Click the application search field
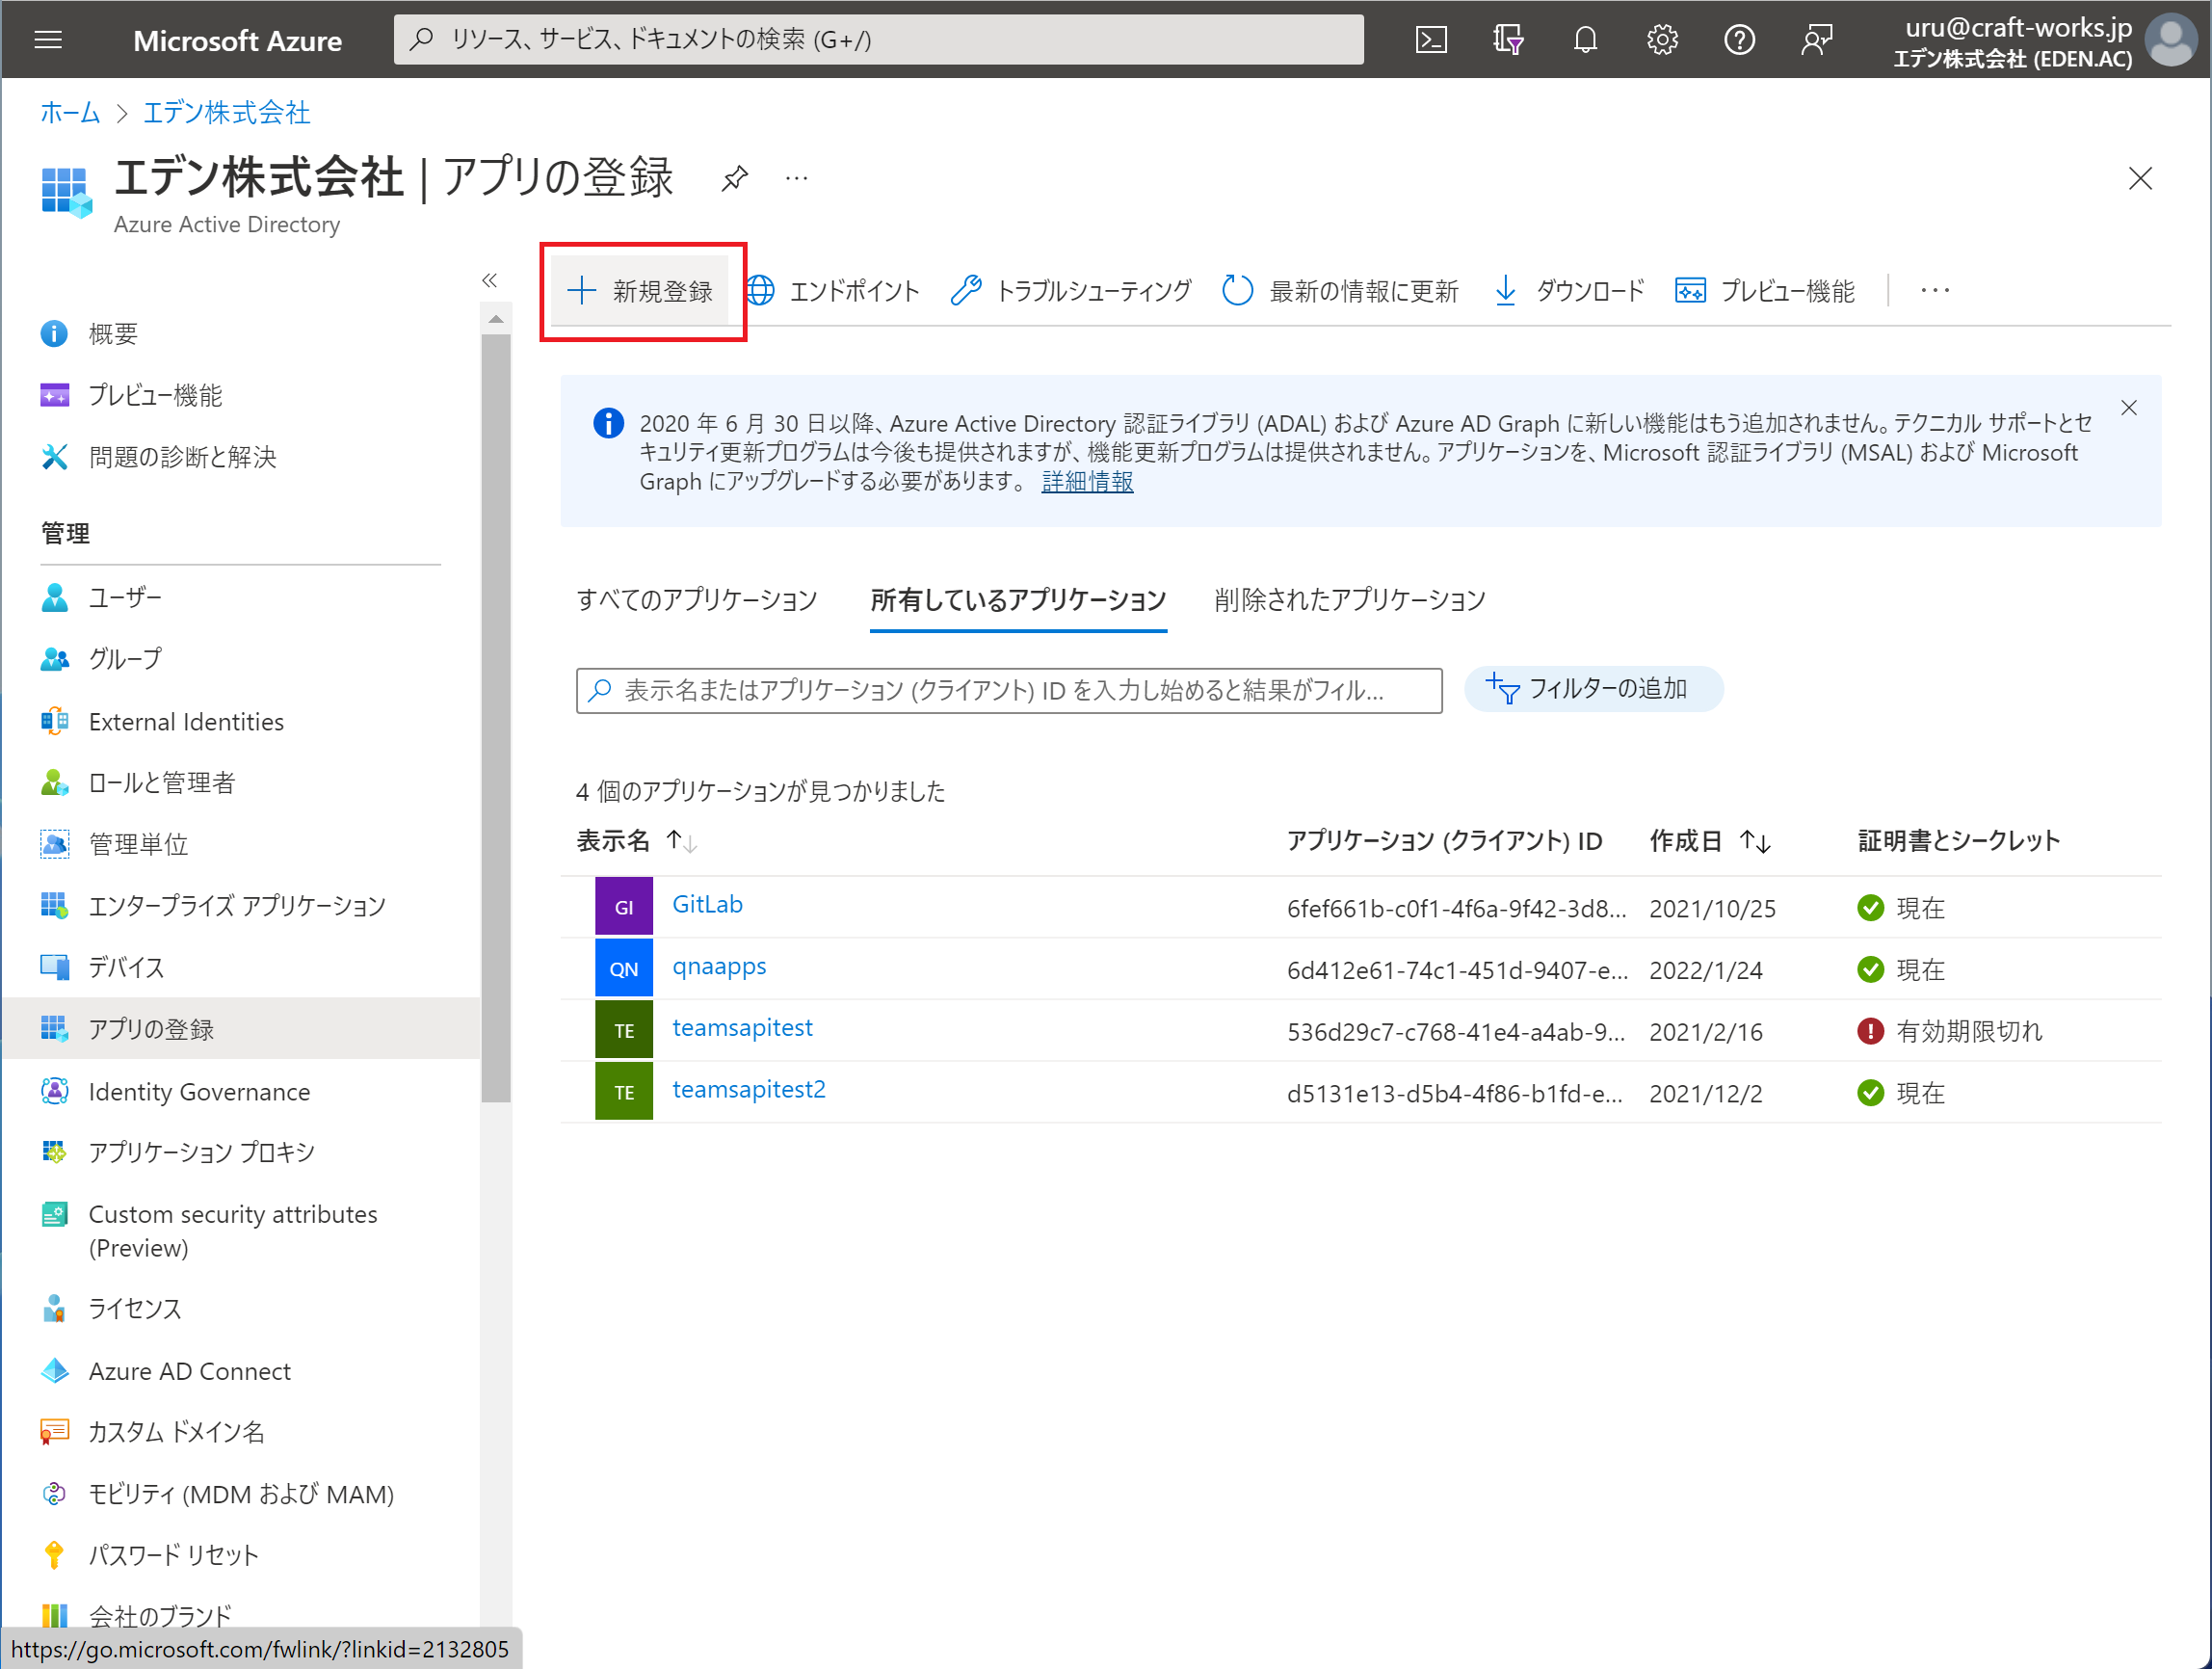The width and height of the screenshot is (2212, 1669). pyautogui.click(x=1009, y=690)
